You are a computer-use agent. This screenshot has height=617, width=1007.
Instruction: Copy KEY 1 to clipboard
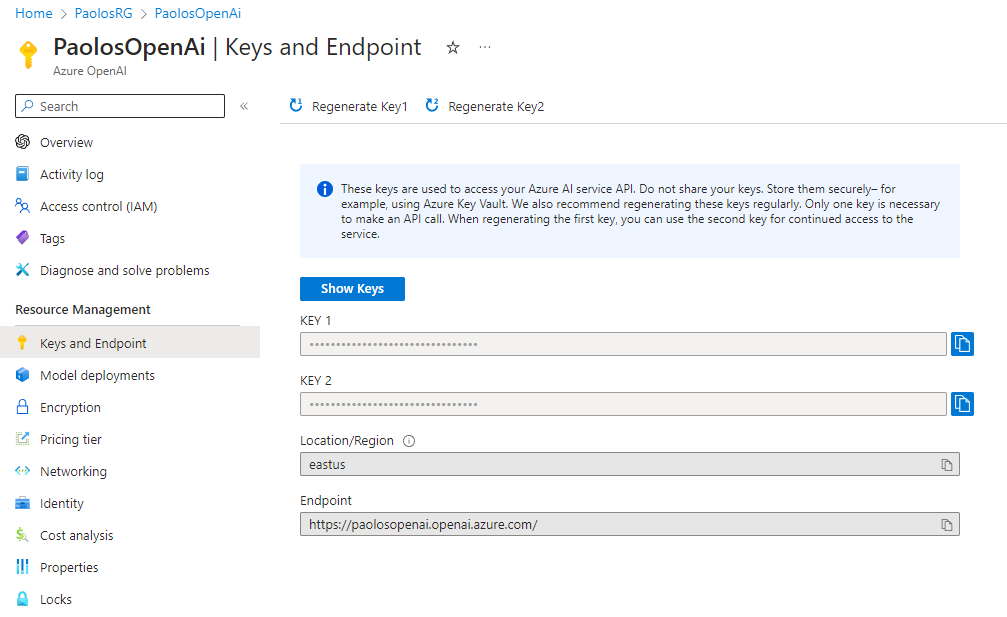coord(962,344)
